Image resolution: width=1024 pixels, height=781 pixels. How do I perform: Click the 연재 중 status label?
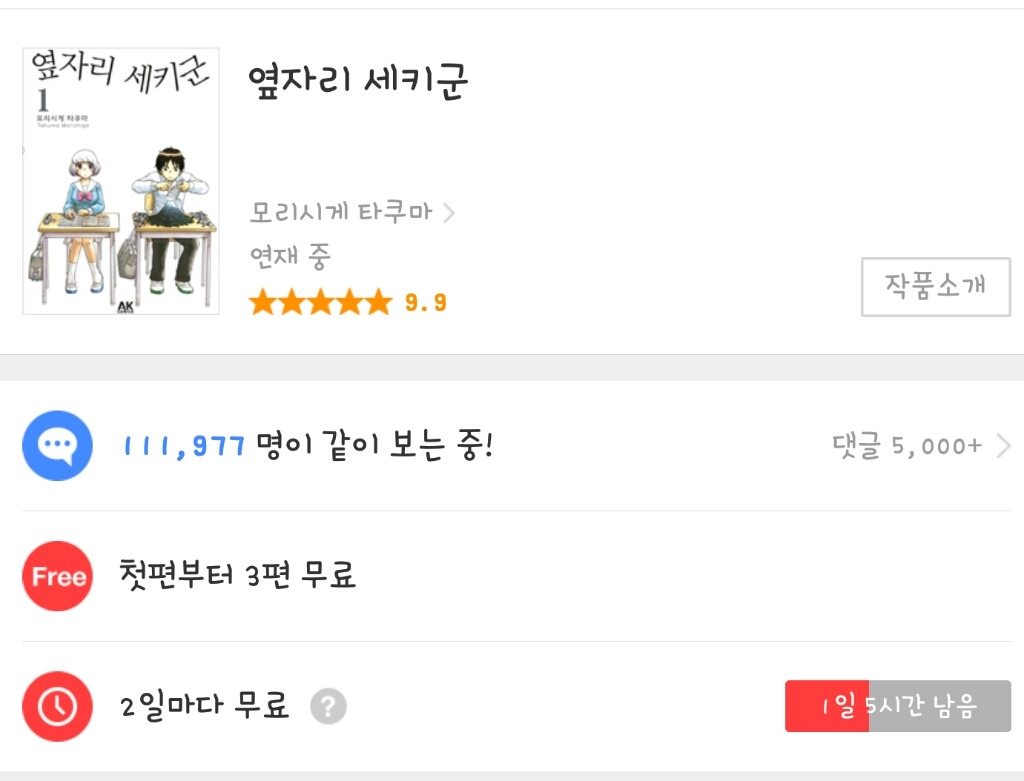tap(290, 257)
